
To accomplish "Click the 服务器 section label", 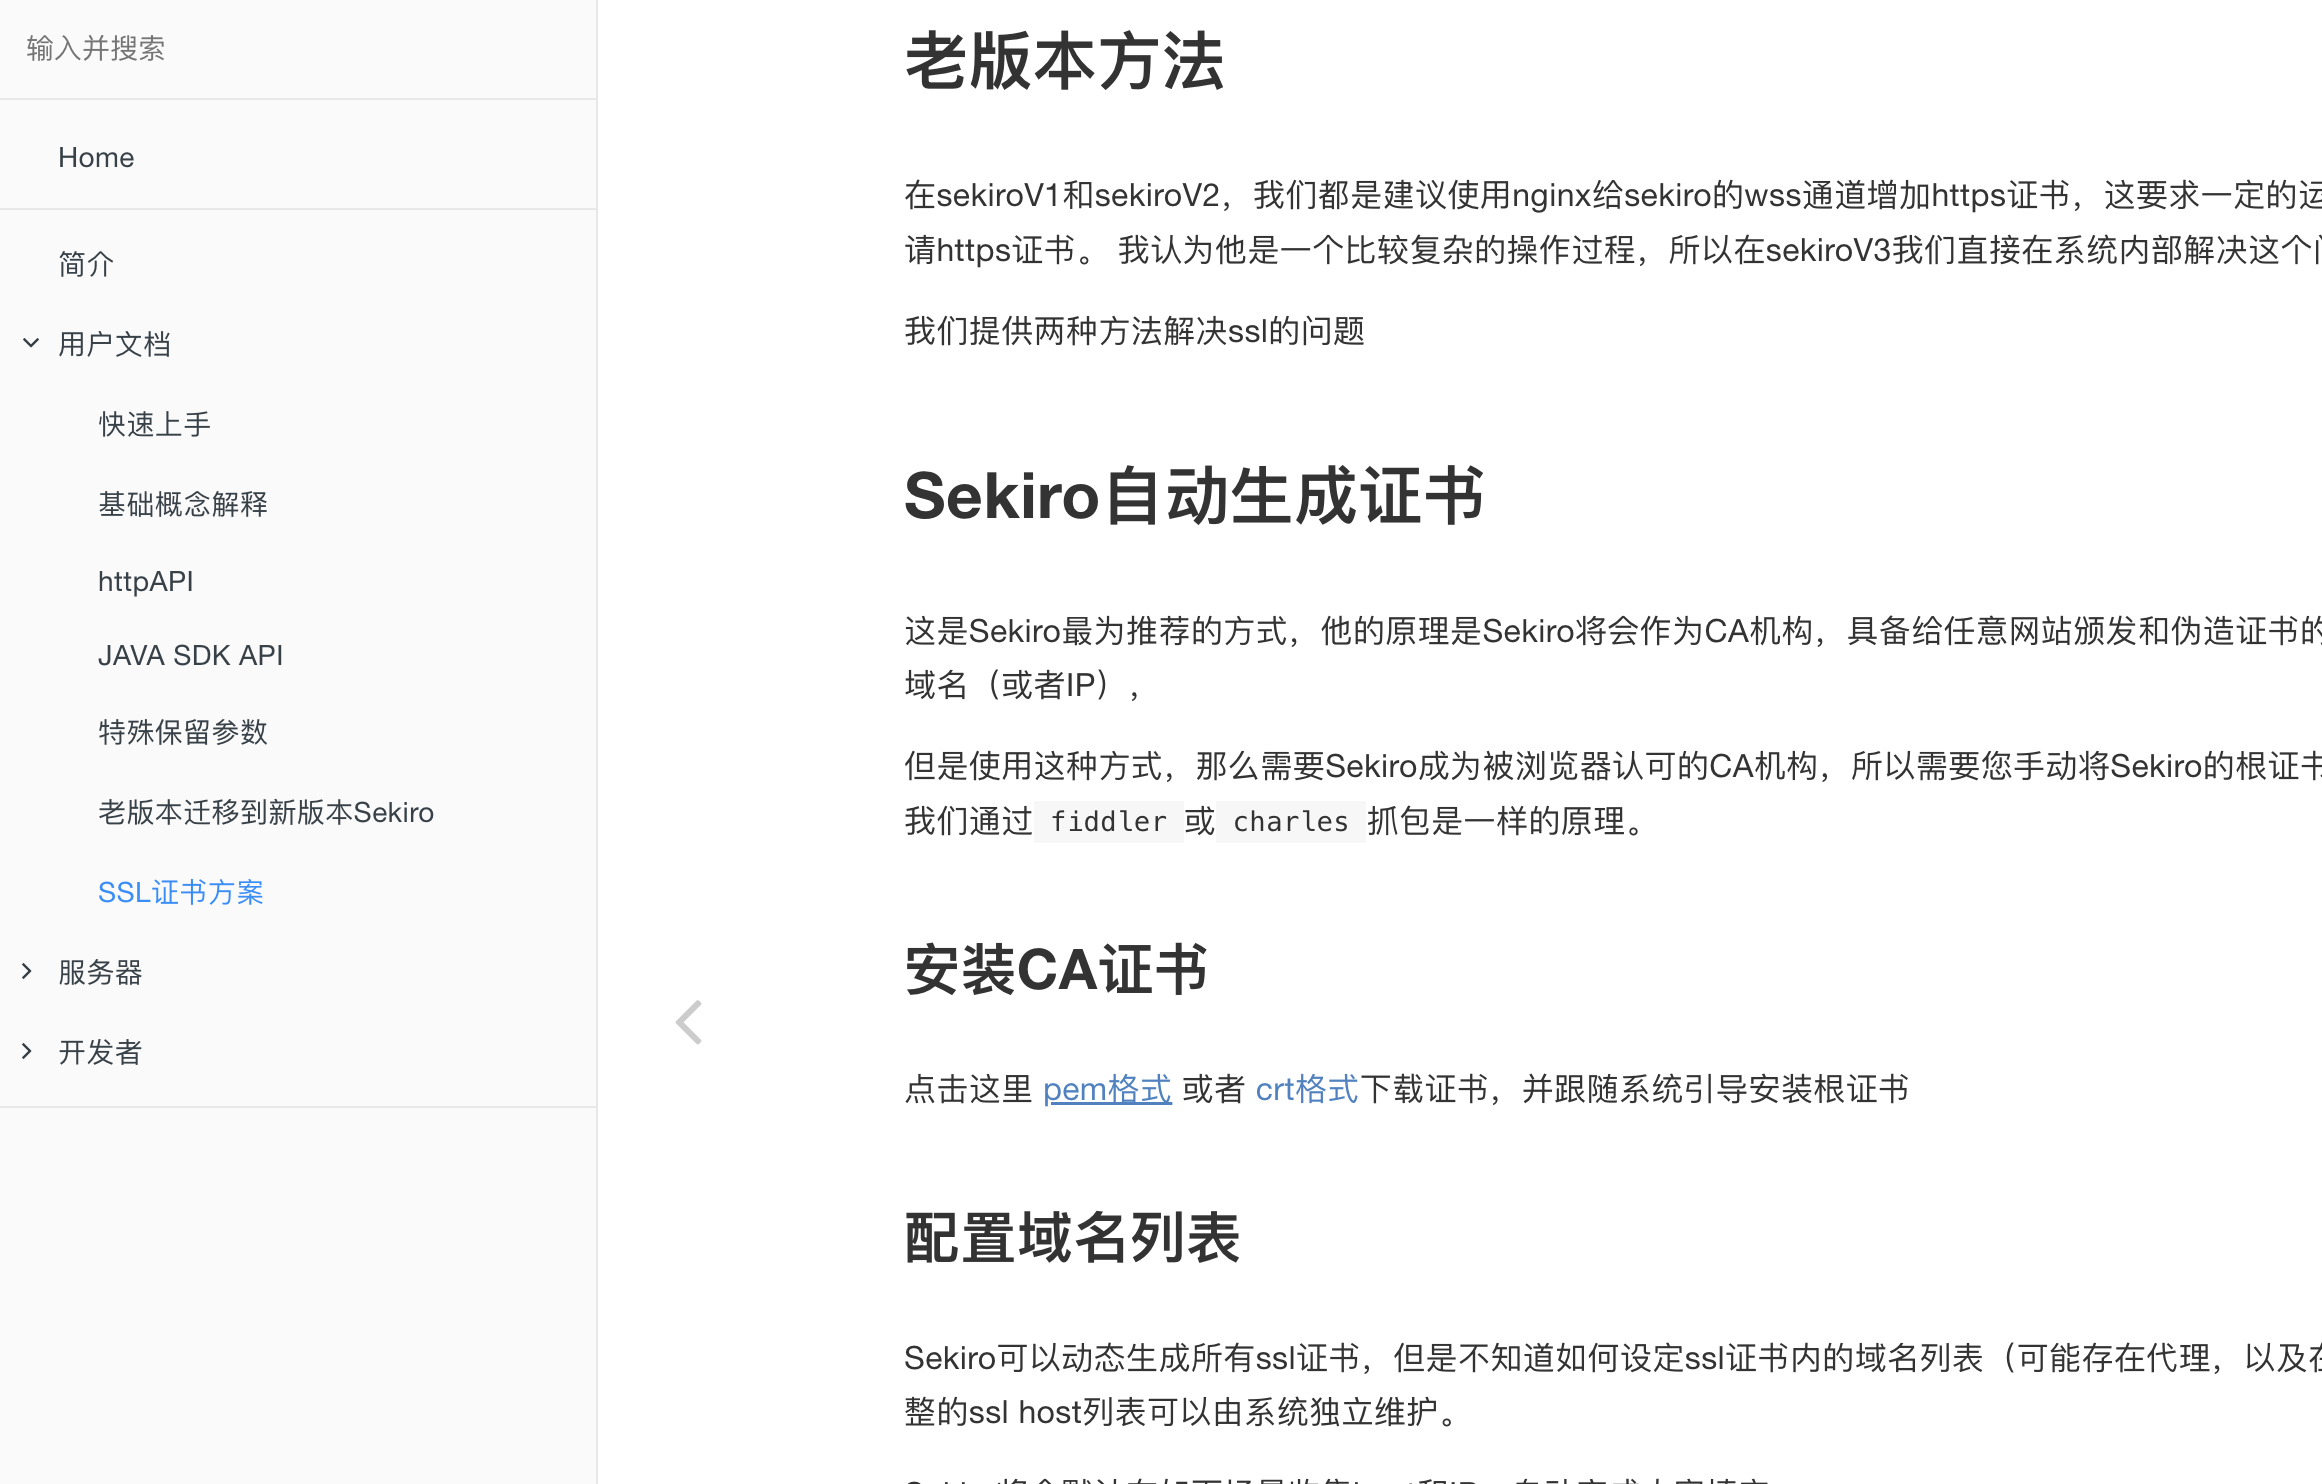I will tap(100, 972).
